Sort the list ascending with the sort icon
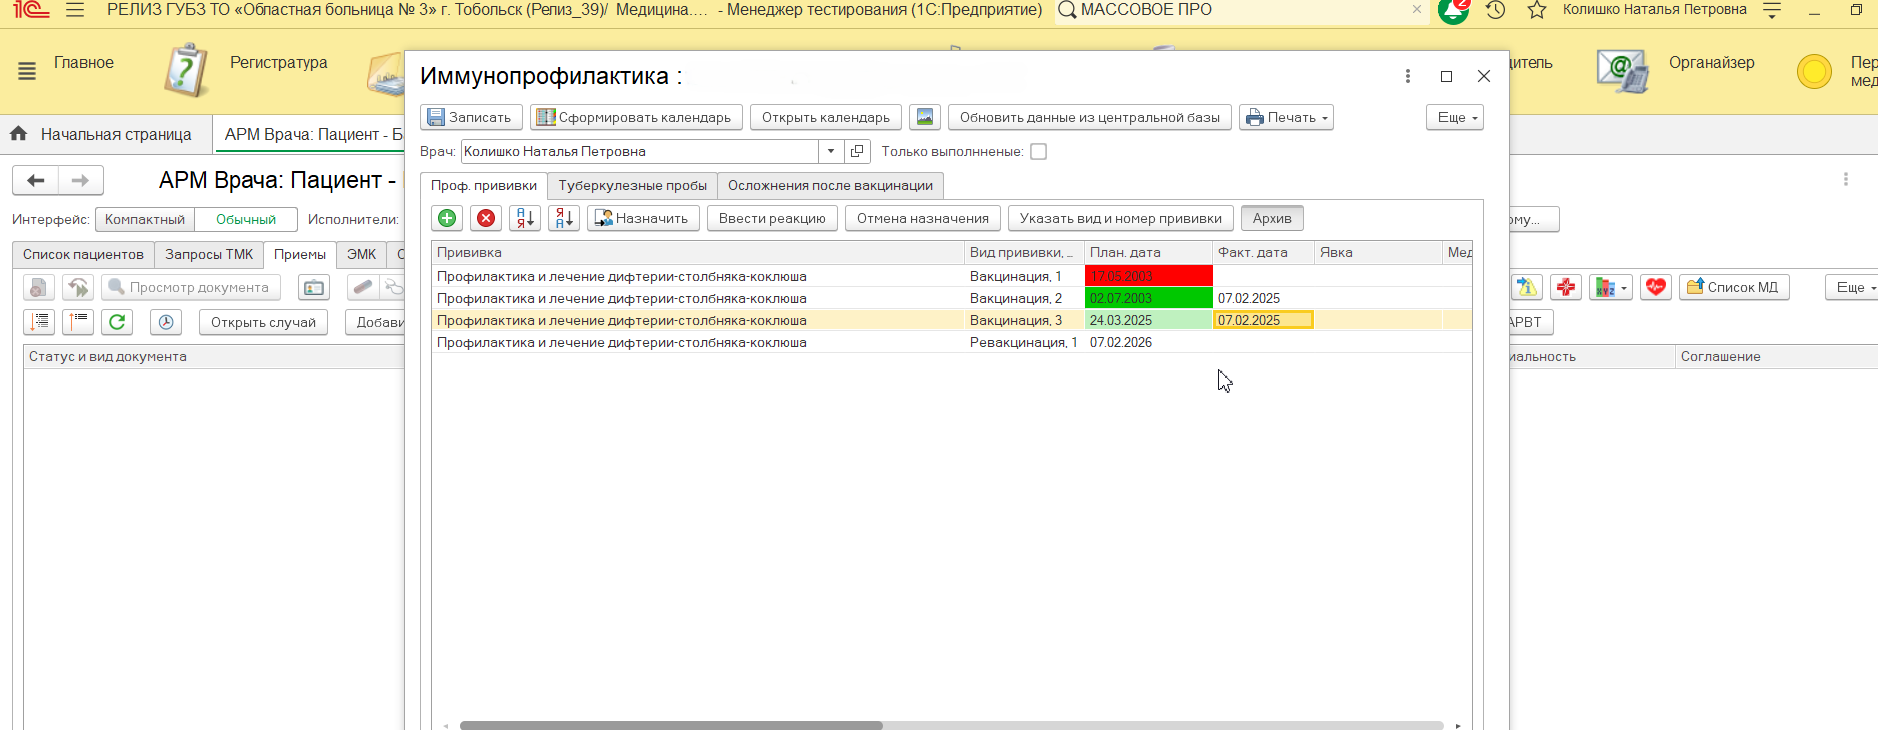This screenshot has height=730, width=1878. coord(525,218)
